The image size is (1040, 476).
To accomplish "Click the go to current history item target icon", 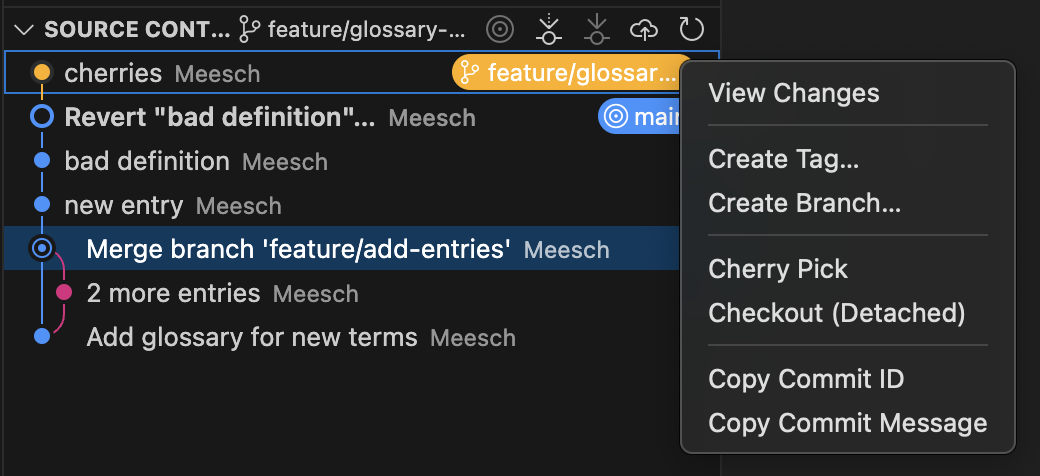I will click(x=500, y=29).
